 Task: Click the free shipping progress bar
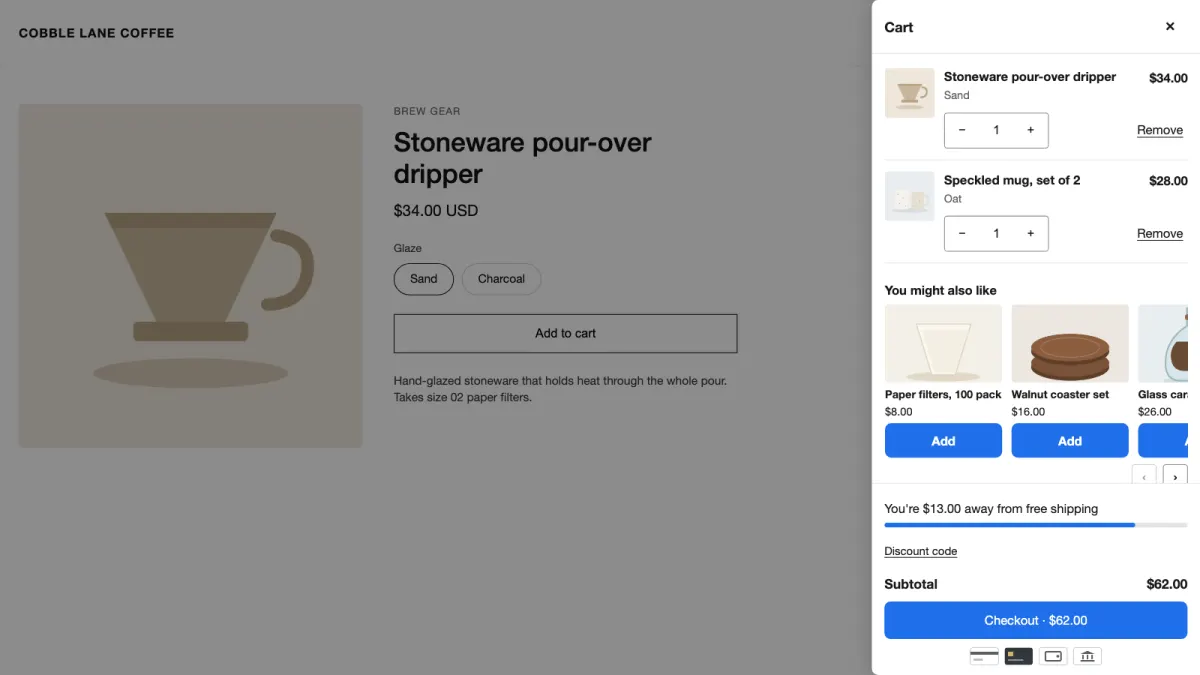pyautogui.click(x=1035, y=524)
